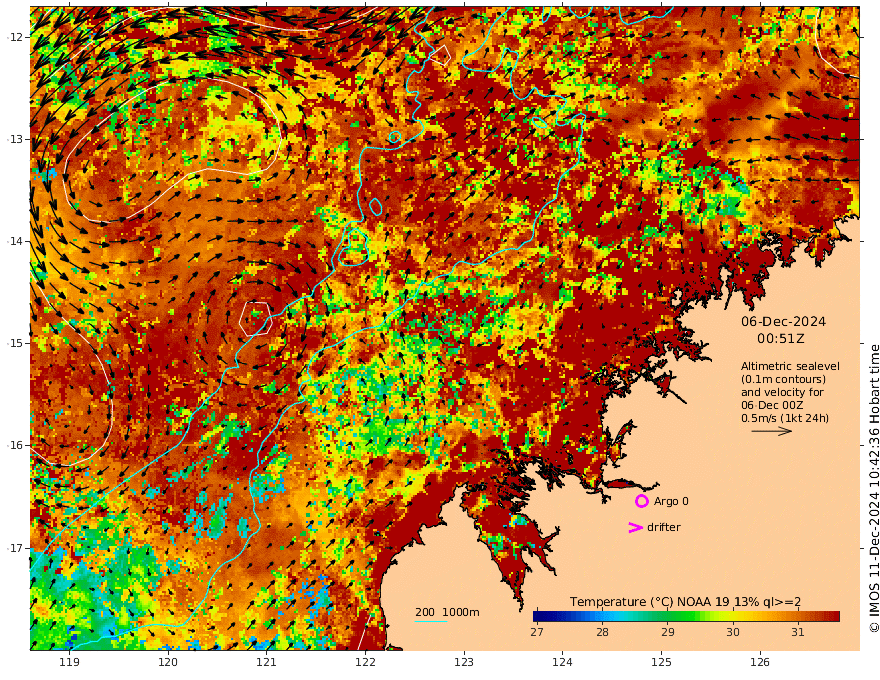Click the colorbar tick label 31

(798, 632)
